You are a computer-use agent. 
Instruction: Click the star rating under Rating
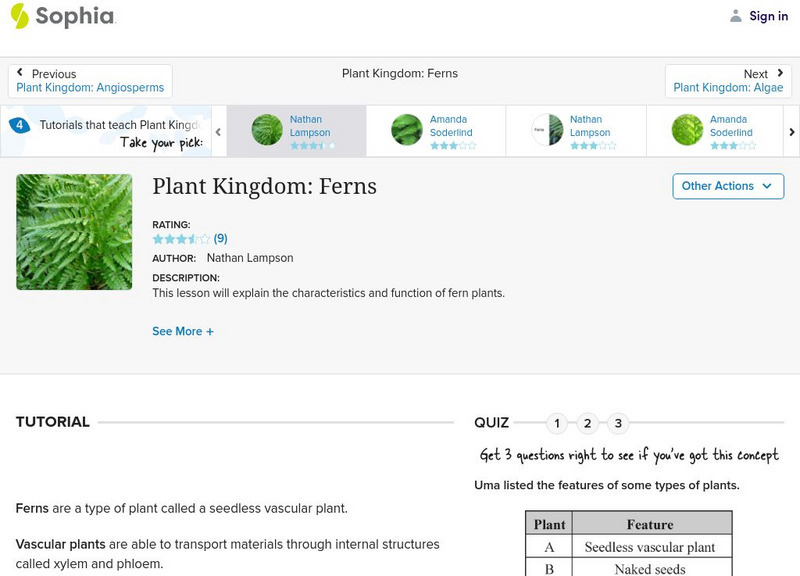point(181,239)
